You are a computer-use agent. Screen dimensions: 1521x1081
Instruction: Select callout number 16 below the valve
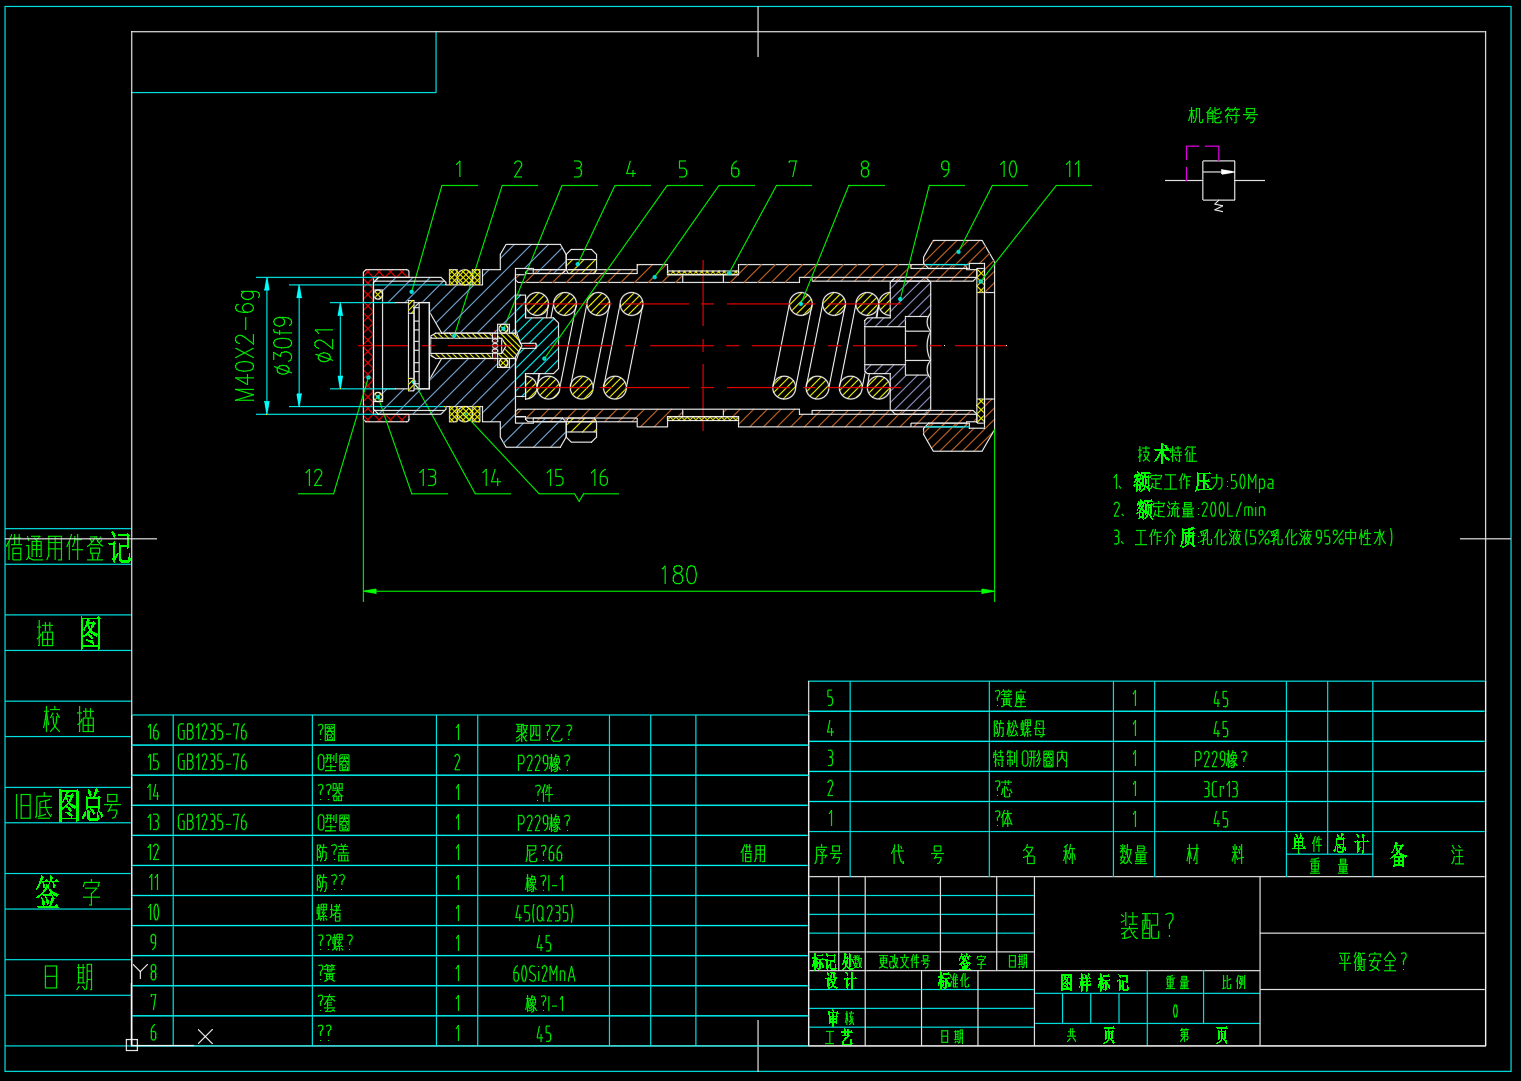[599, 478]
